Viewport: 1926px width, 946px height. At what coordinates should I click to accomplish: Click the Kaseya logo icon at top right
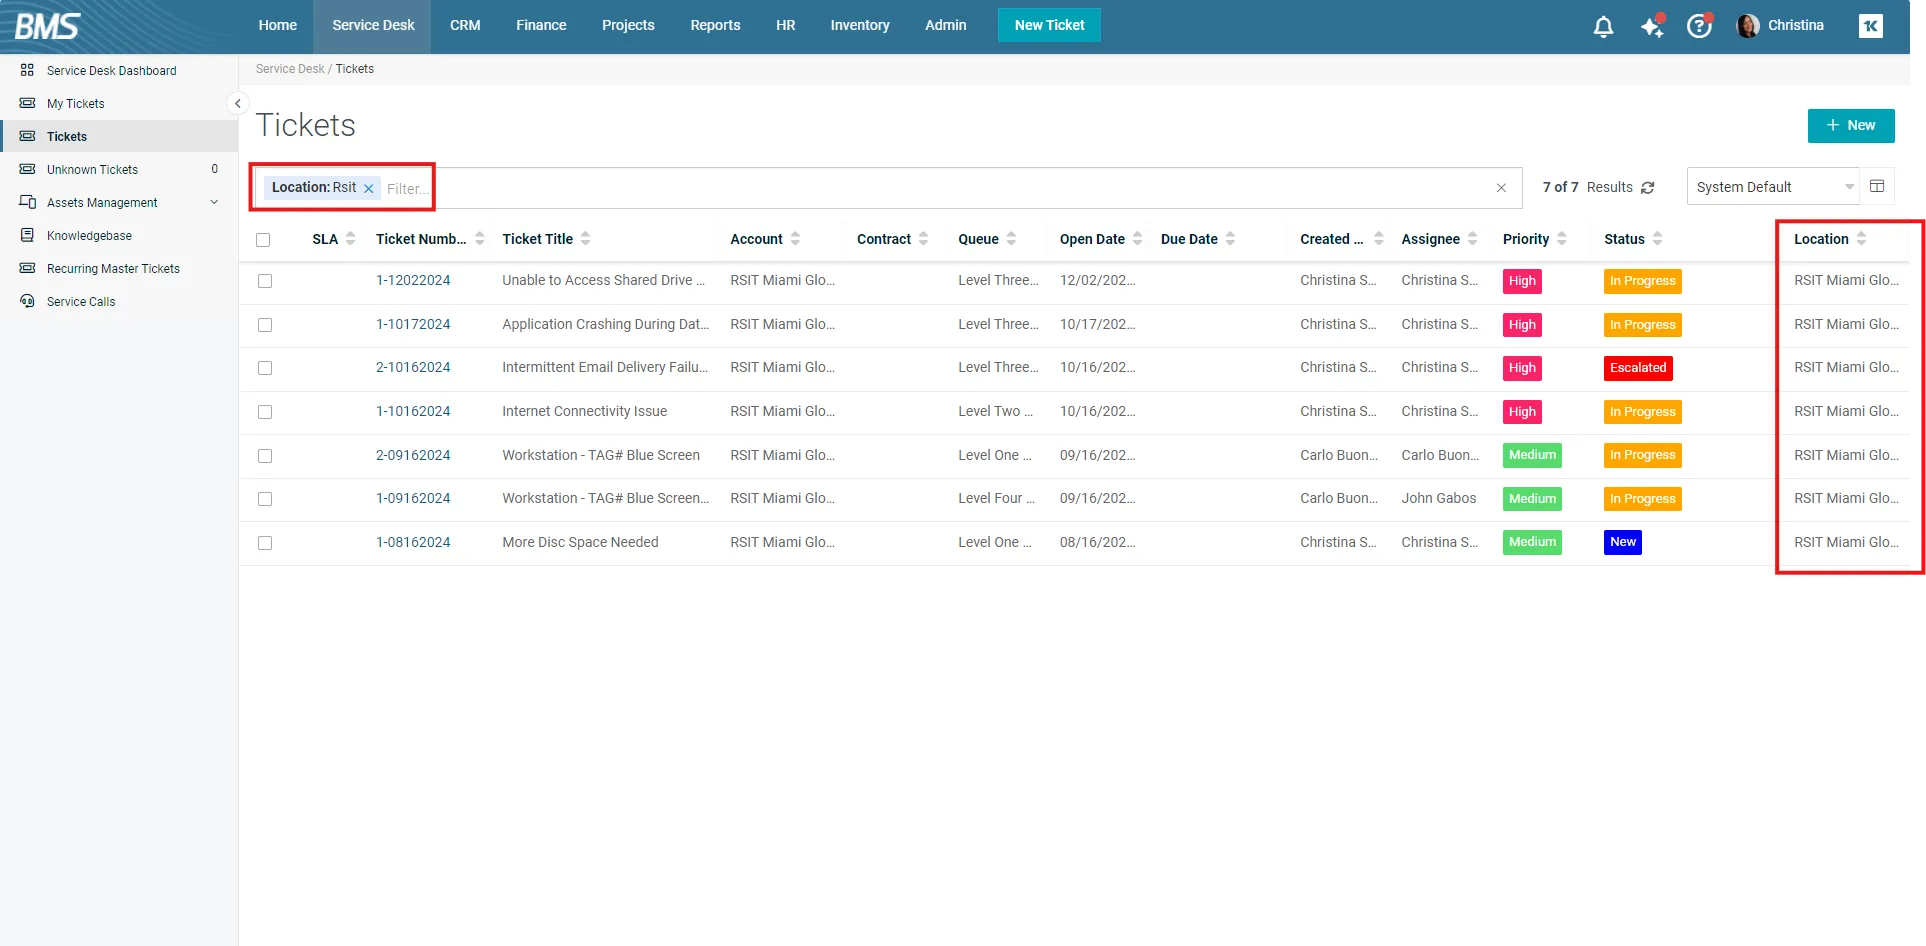click(x=1870, y=26)
